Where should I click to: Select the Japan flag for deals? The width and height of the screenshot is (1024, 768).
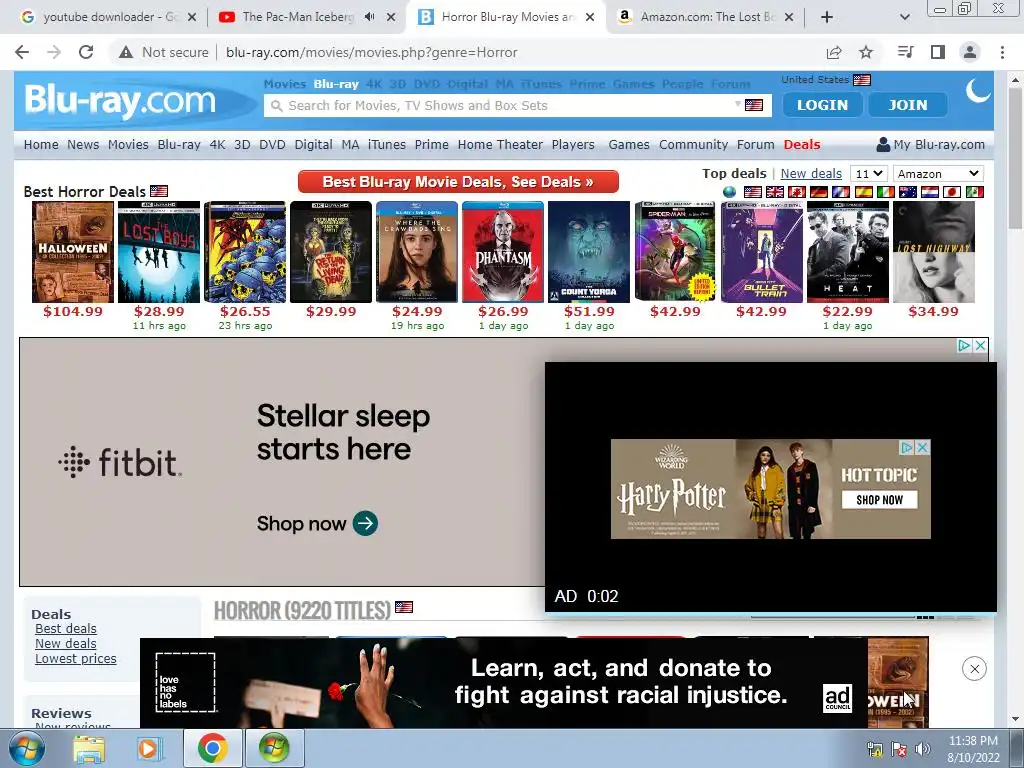(952, 191)
